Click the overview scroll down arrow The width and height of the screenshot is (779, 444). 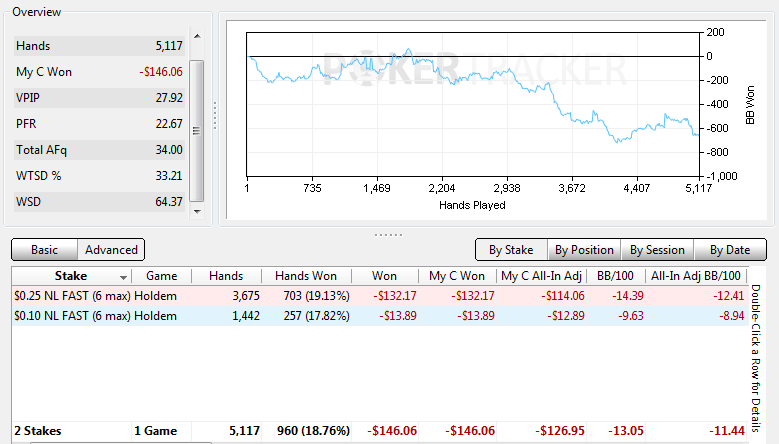(x=197, y=212)
